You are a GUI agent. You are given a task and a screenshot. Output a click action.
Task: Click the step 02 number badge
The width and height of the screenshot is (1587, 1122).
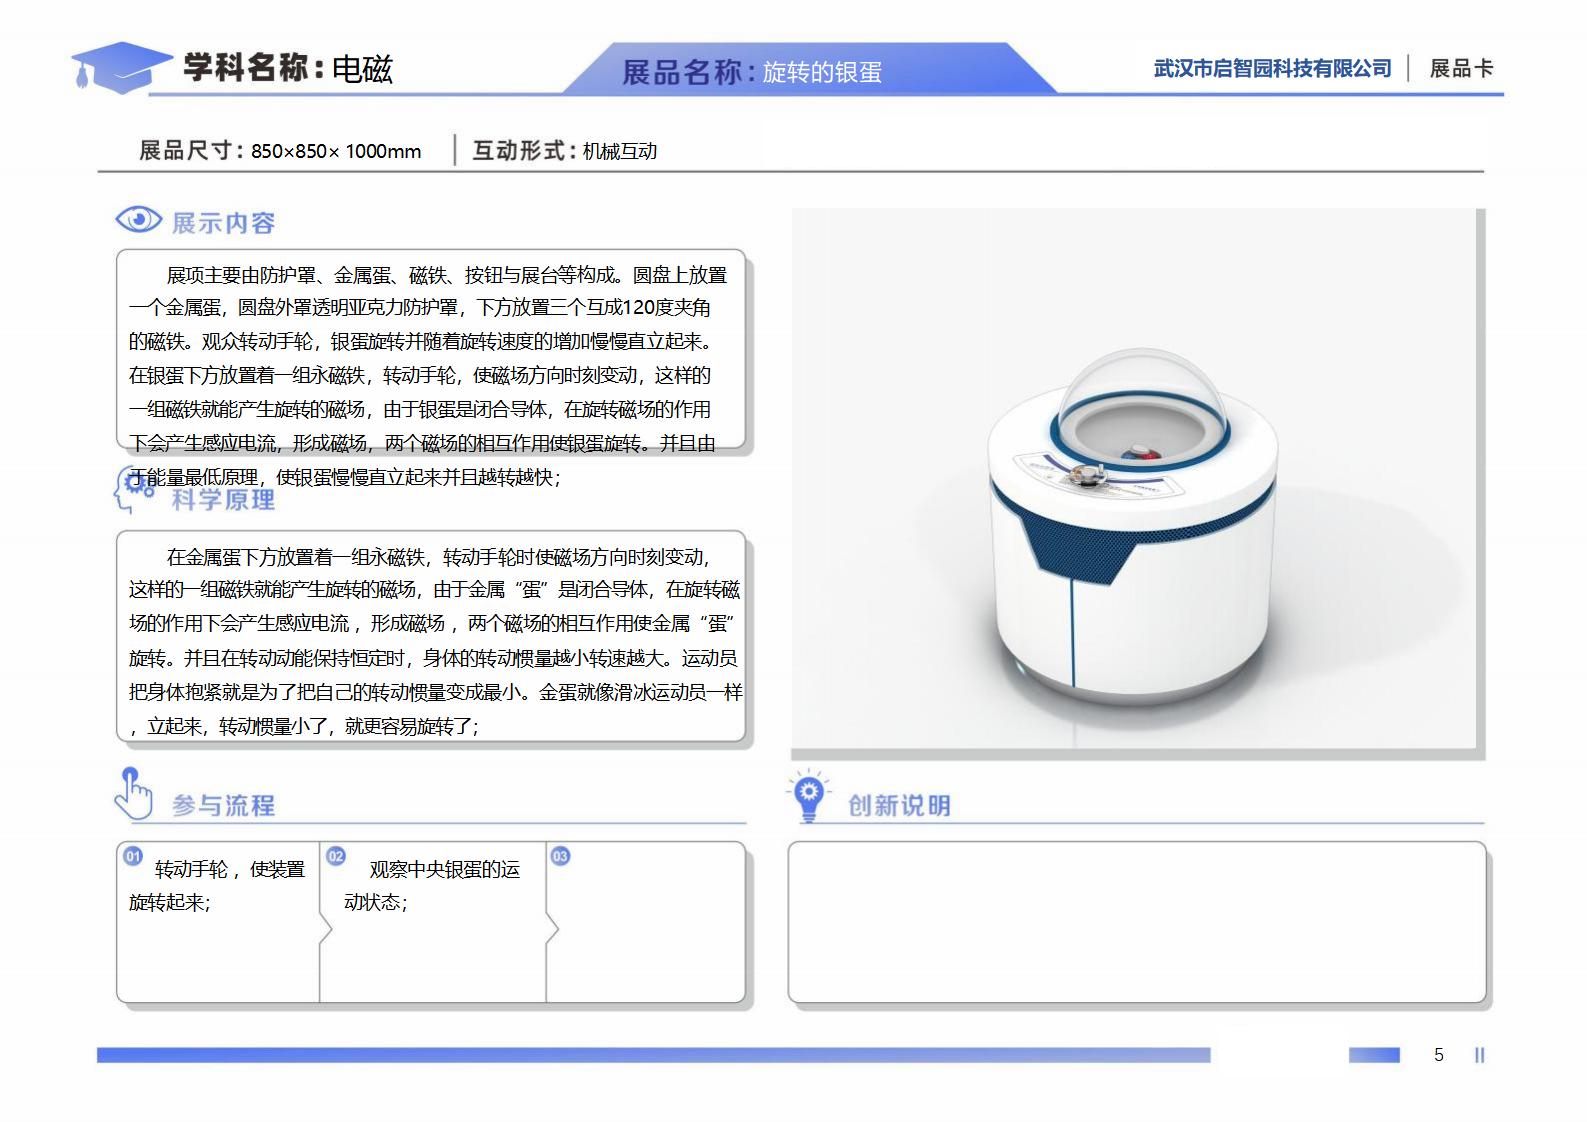point(336,856)
